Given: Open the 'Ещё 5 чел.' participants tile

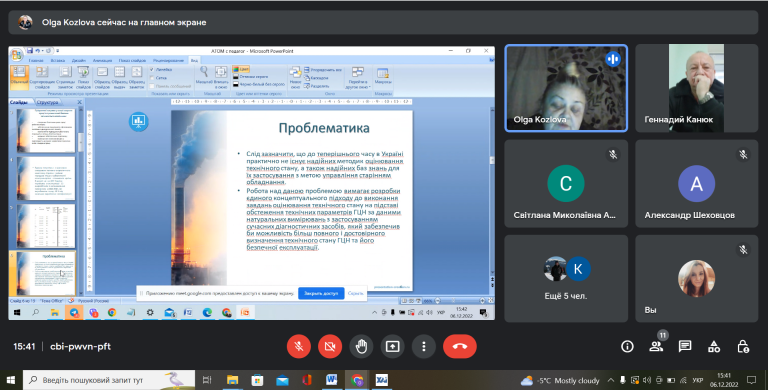Looking at the screenshot, I should 566,278.
